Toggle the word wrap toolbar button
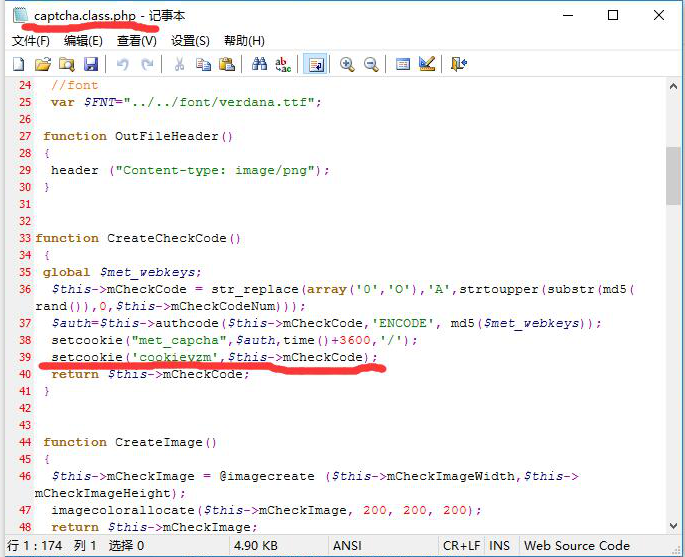 [x=315, y=64]
